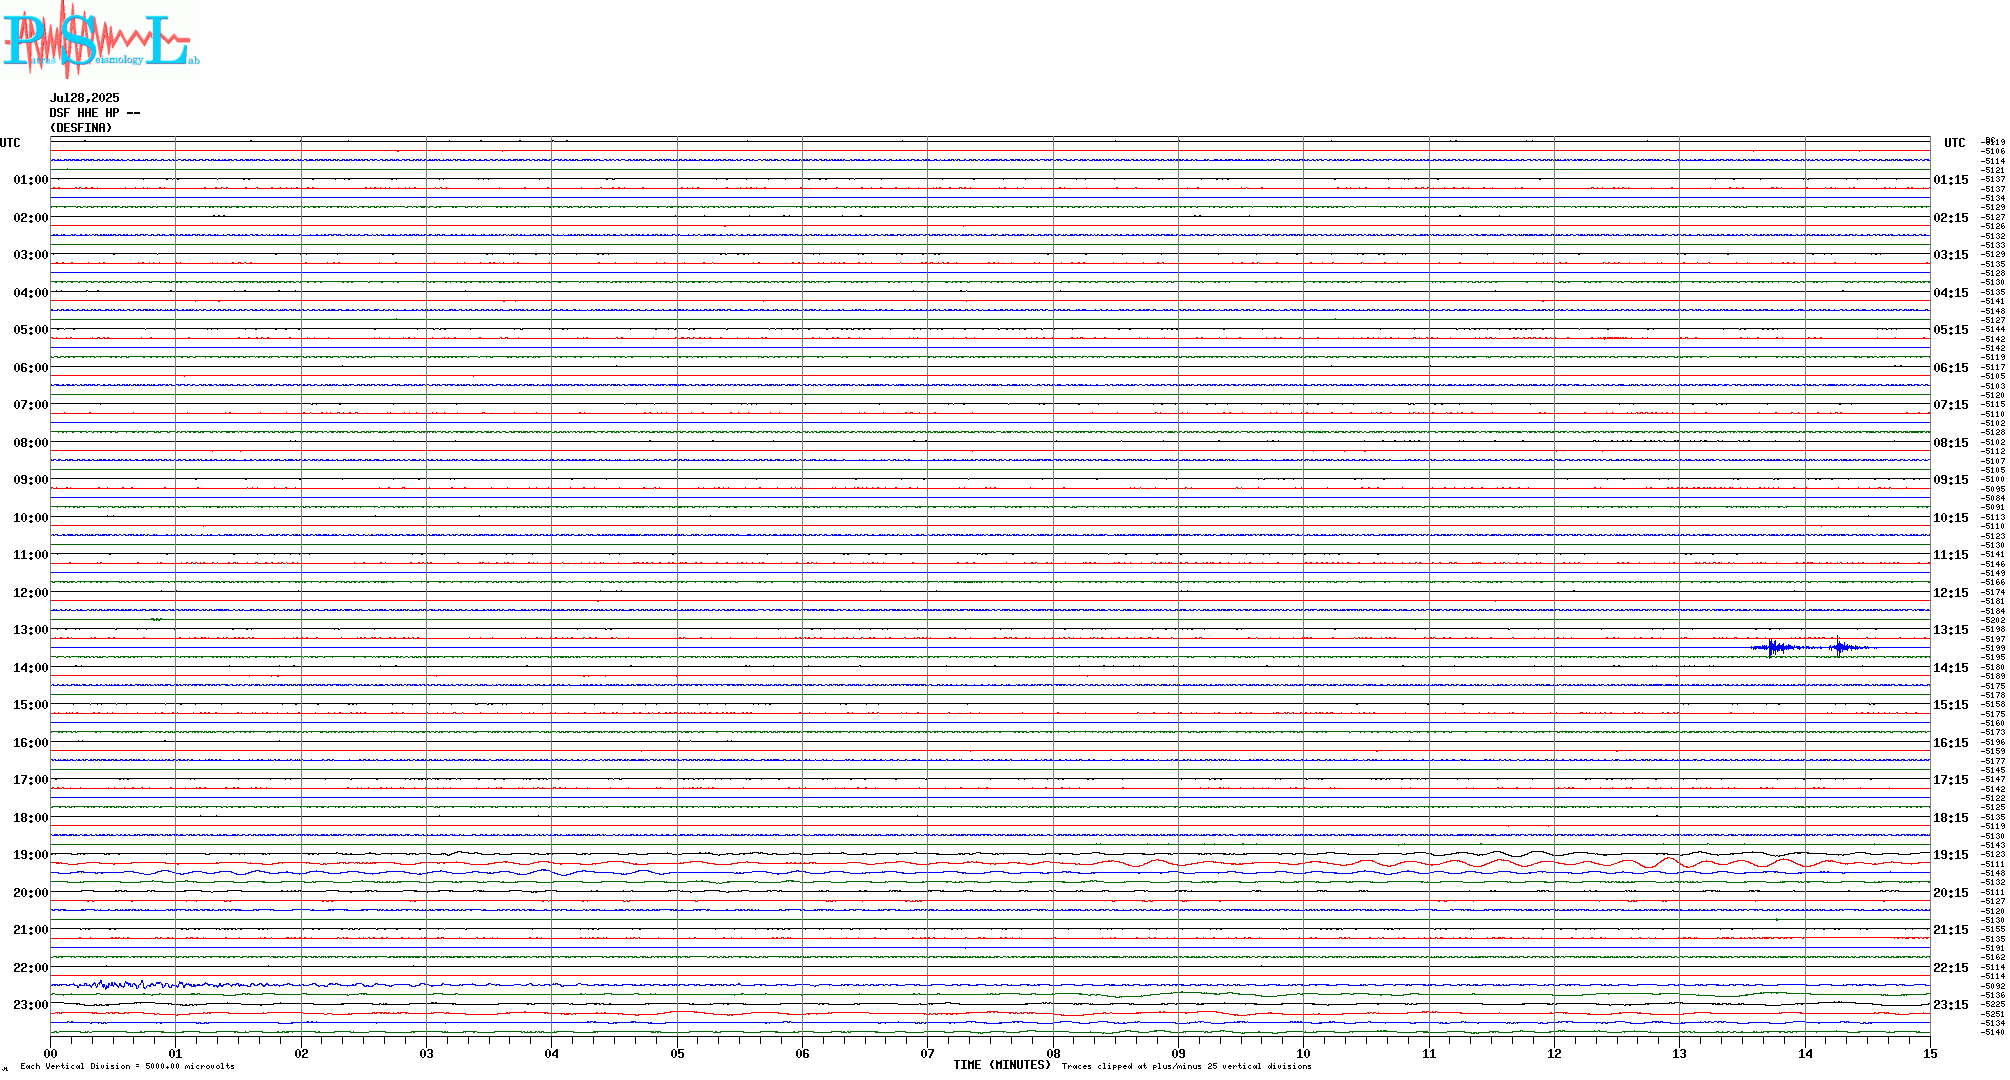This screenshot has height=1080, width=2010.
Task: Click the "02:00" hour label
Action: click(x=31, y=218)
